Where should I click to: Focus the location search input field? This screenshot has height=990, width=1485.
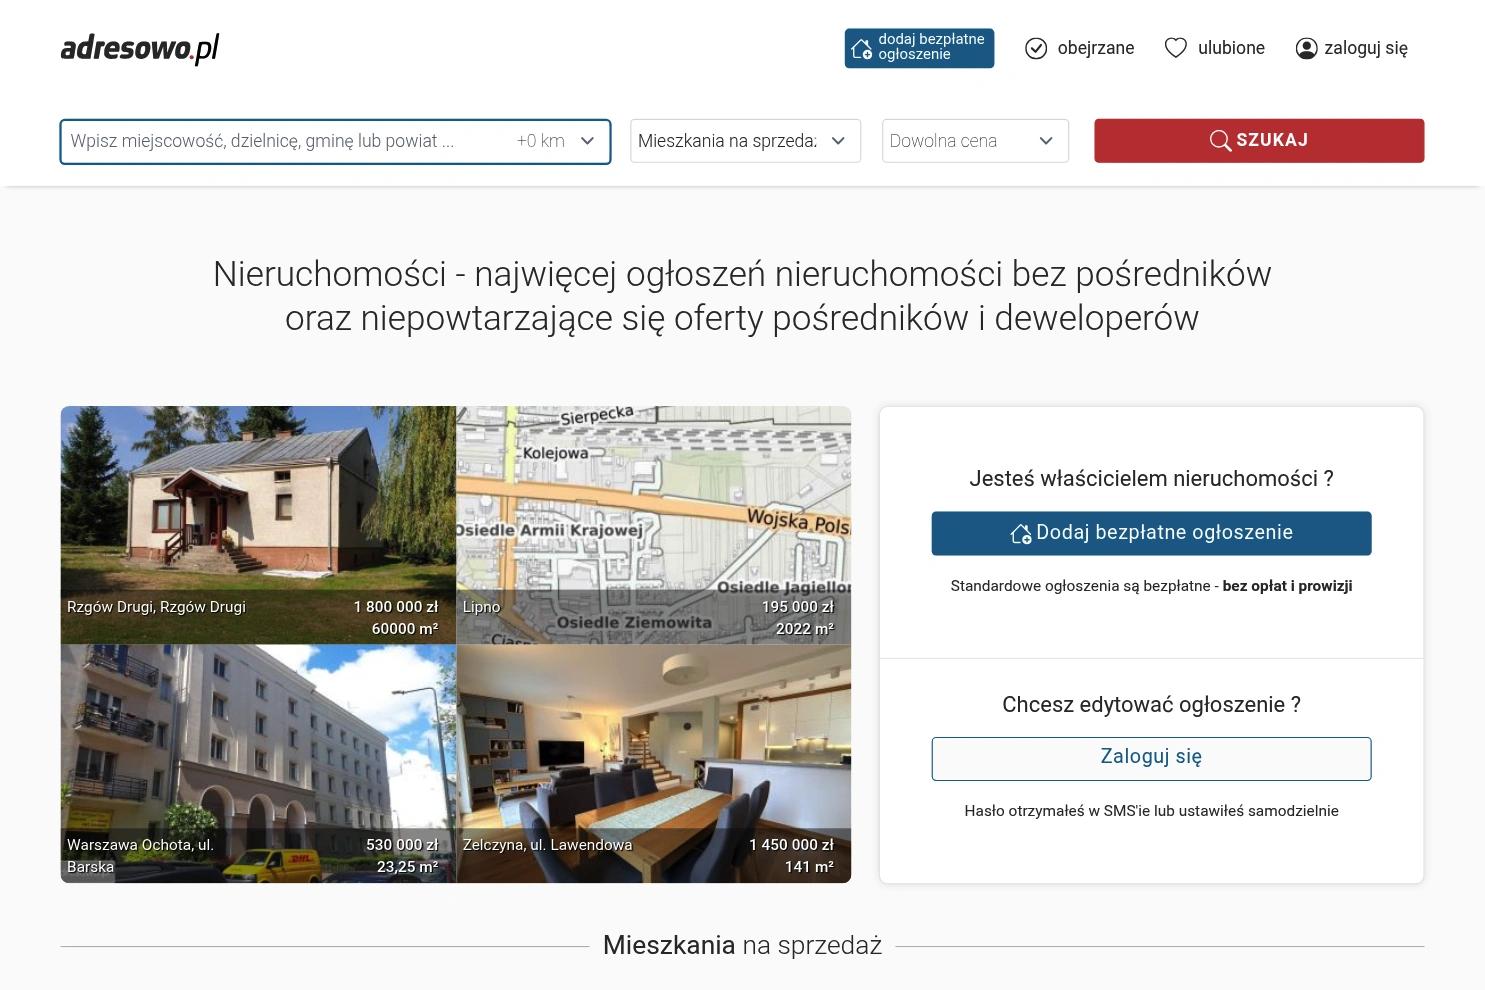(x=285, y=141)
